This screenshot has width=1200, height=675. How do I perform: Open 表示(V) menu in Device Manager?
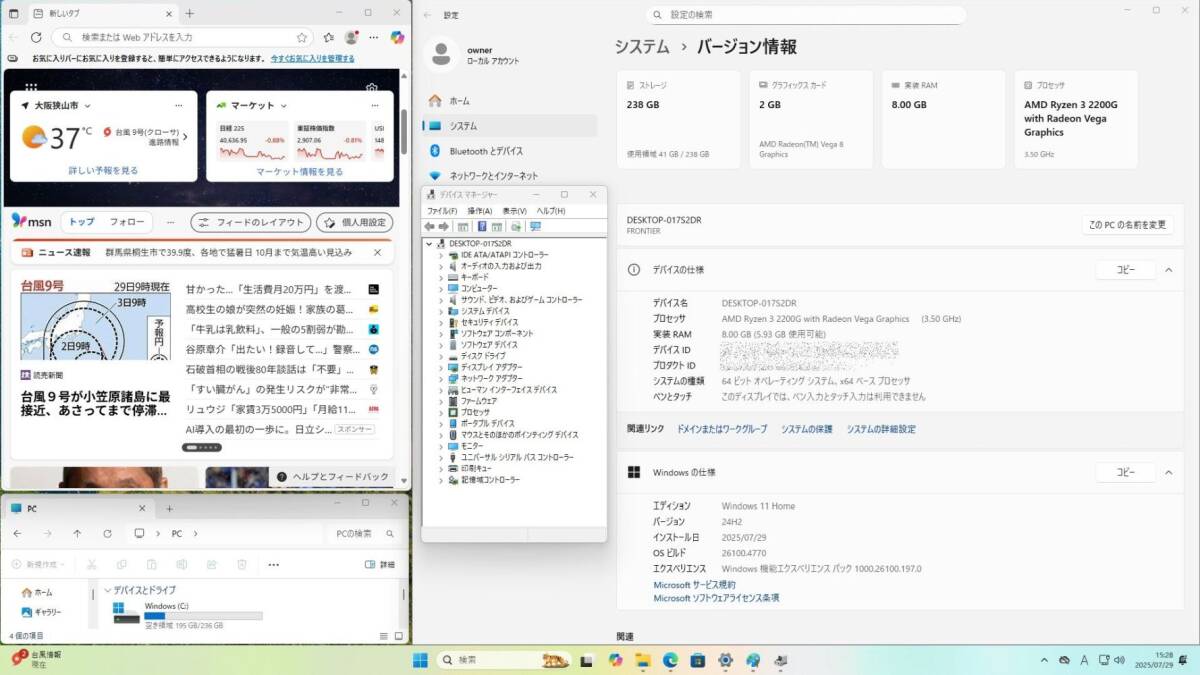click(515, 211)
